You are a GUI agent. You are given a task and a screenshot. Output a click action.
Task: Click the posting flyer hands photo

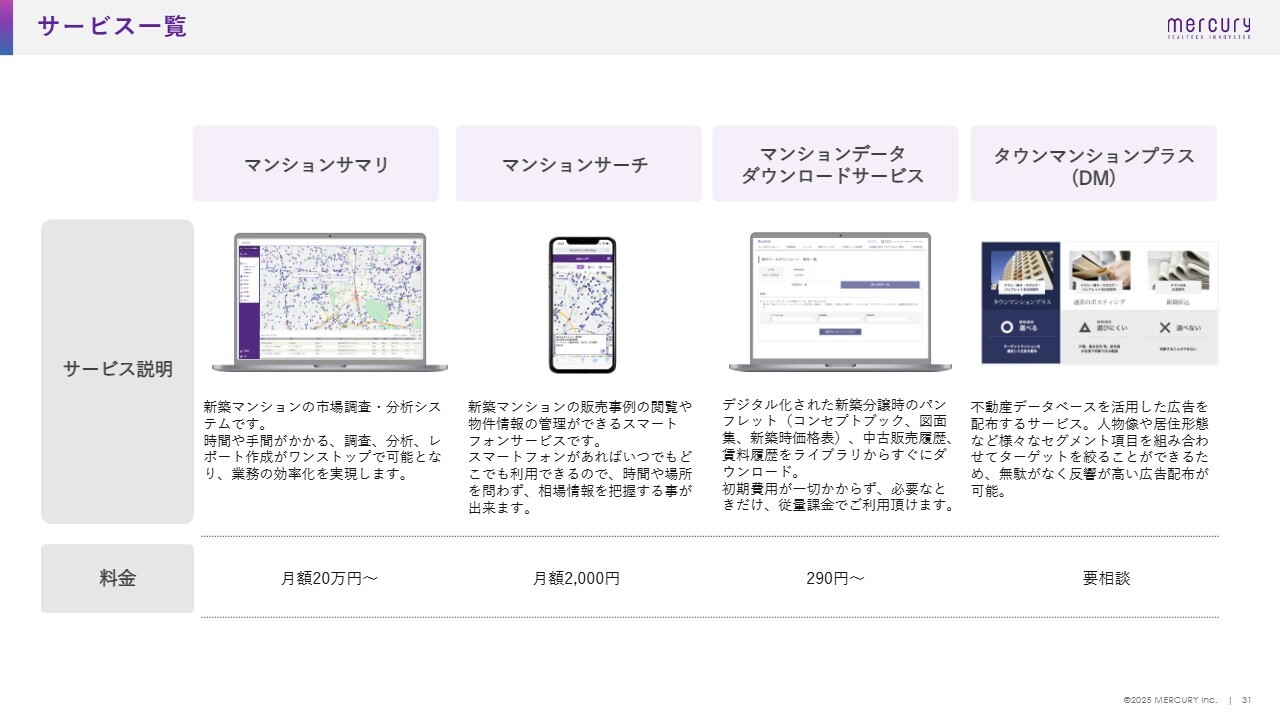(1099, 268)
